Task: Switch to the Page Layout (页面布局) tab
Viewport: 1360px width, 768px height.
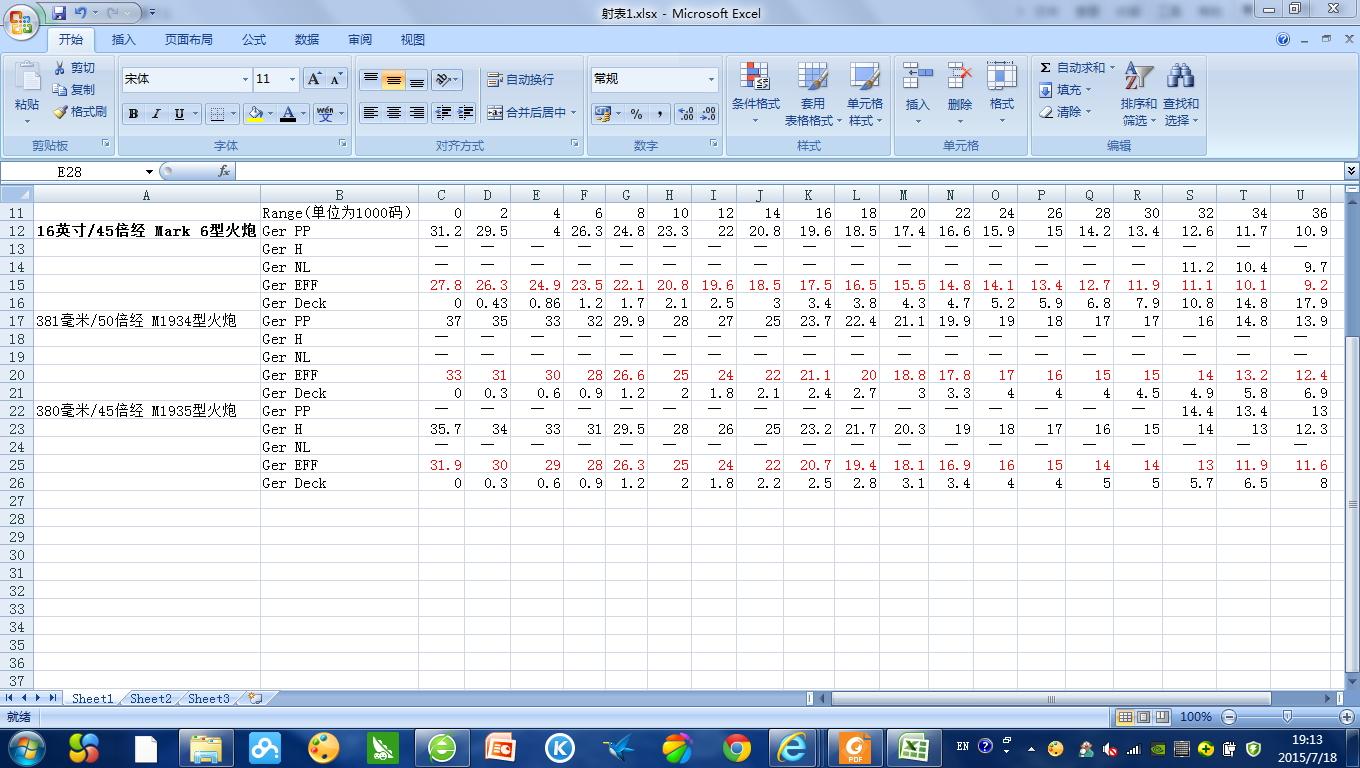Action: coord(189,40)
